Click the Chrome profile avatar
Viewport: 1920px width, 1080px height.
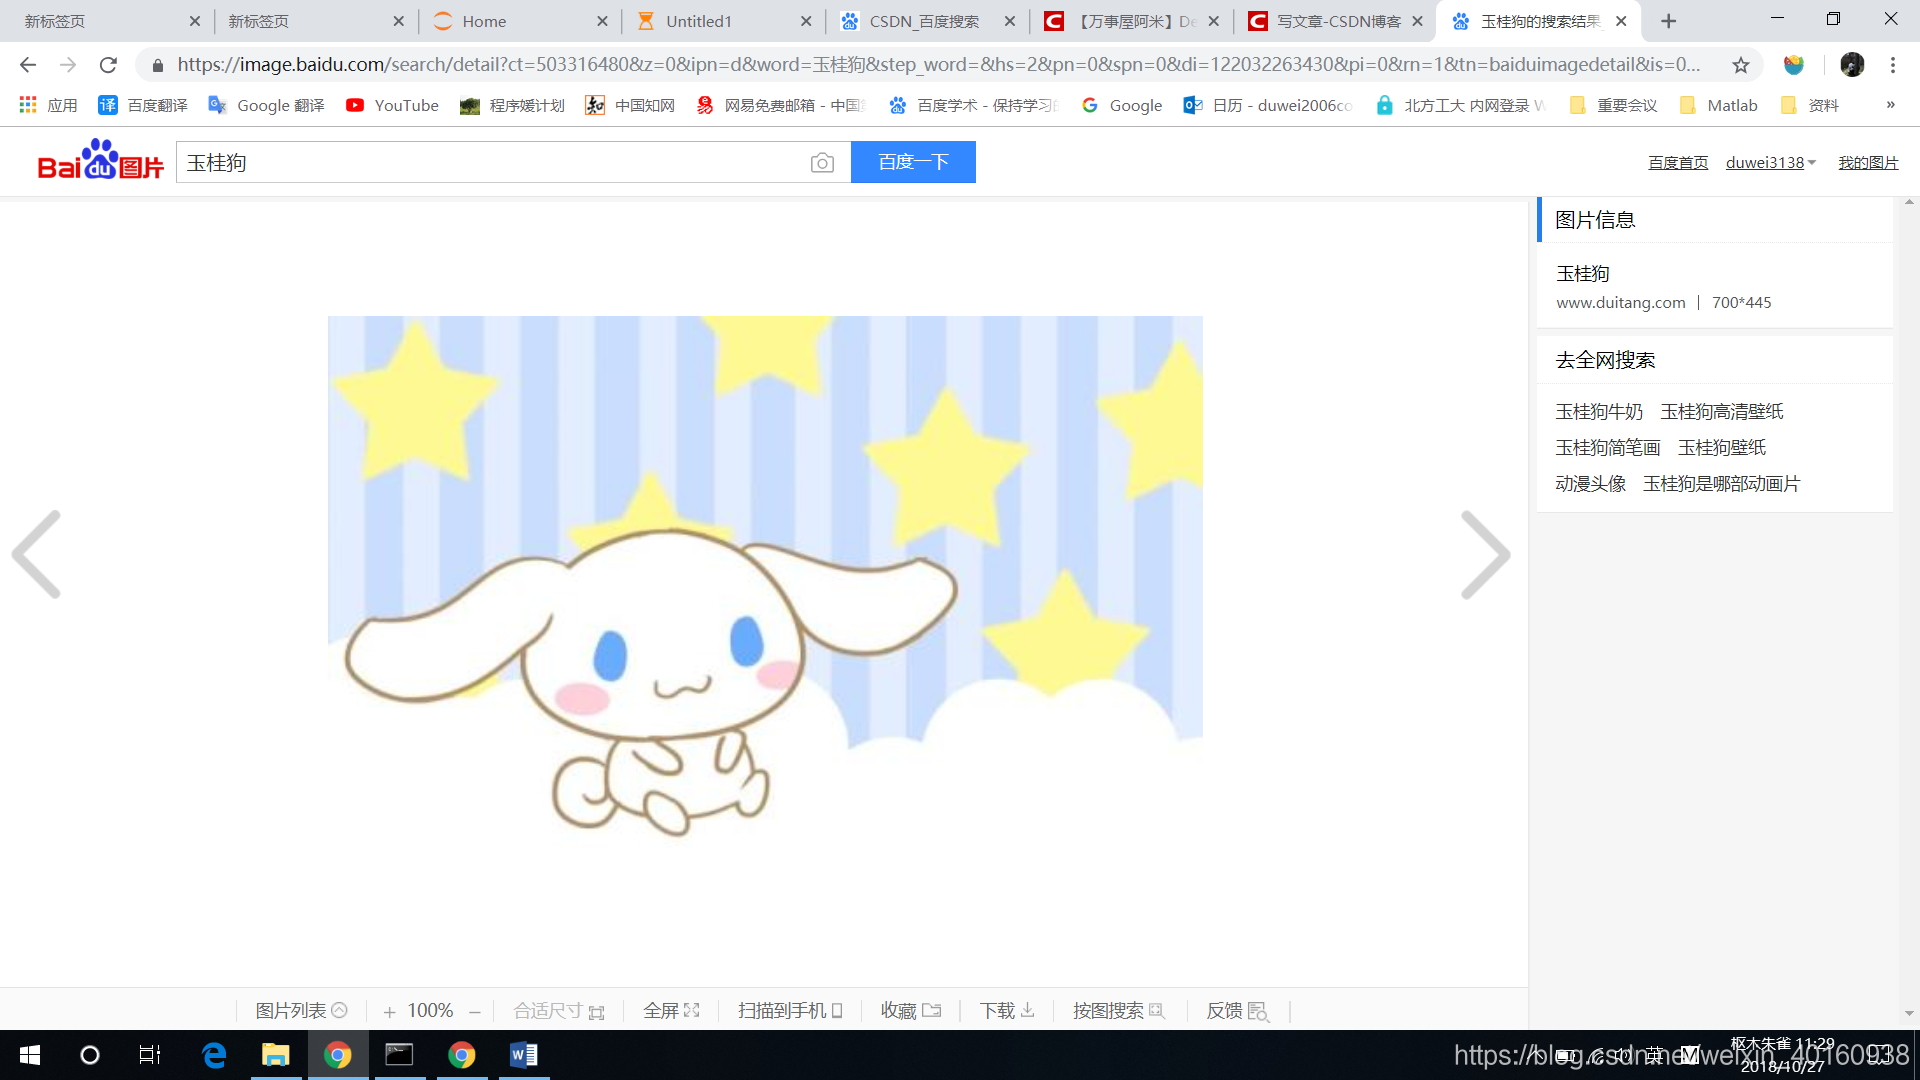click(x=1852, y=65)
